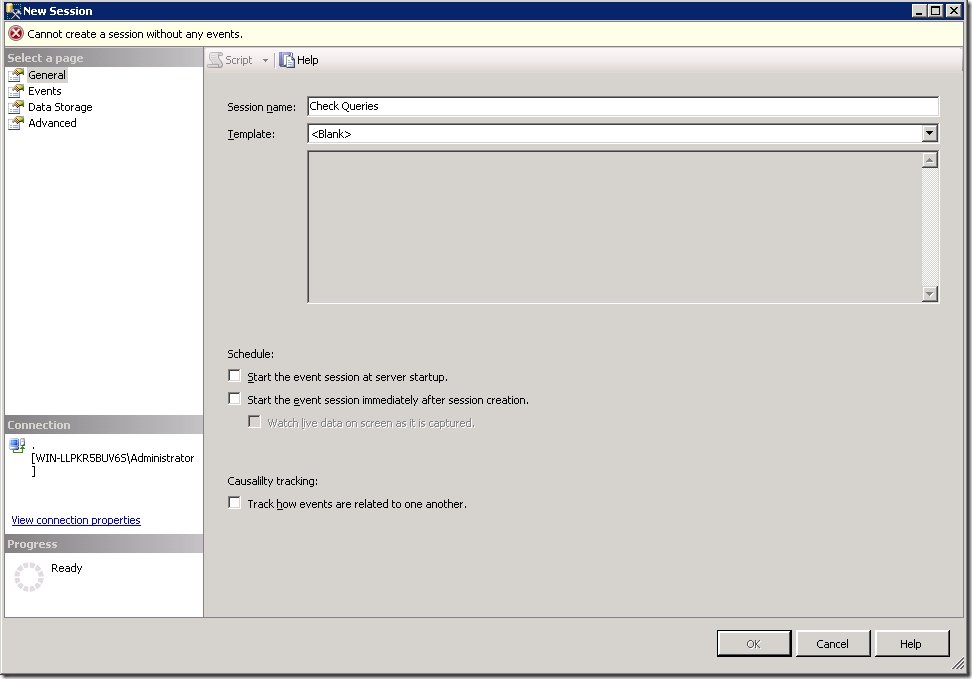Enable causality tracking of related events
Image resolution: width=972 pixels, height=679 pixels.
tap(234, 503)
